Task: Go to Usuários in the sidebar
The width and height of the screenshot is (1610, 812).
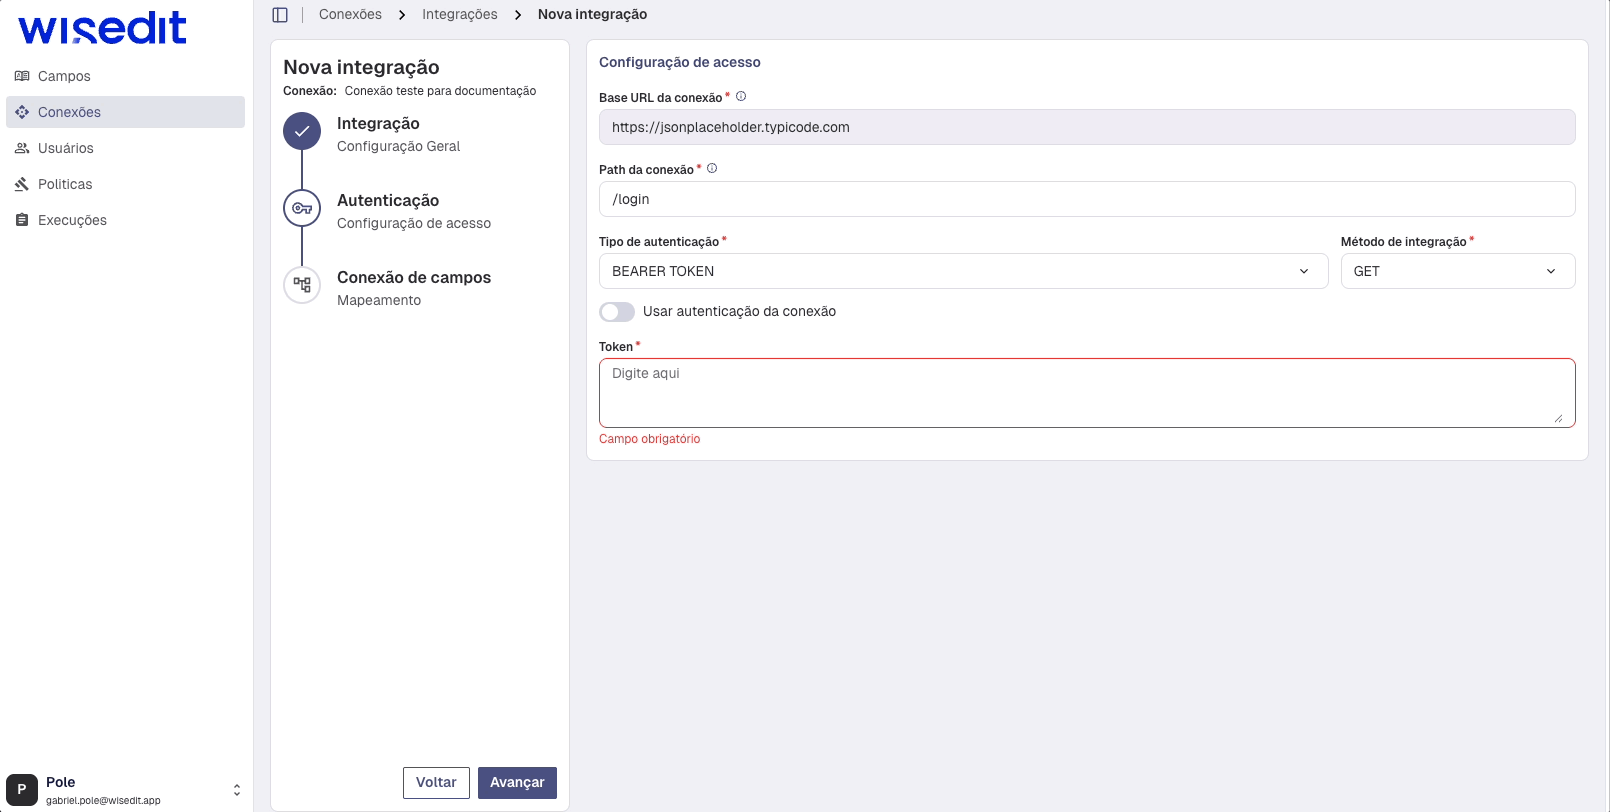Action: click(66, 148)
